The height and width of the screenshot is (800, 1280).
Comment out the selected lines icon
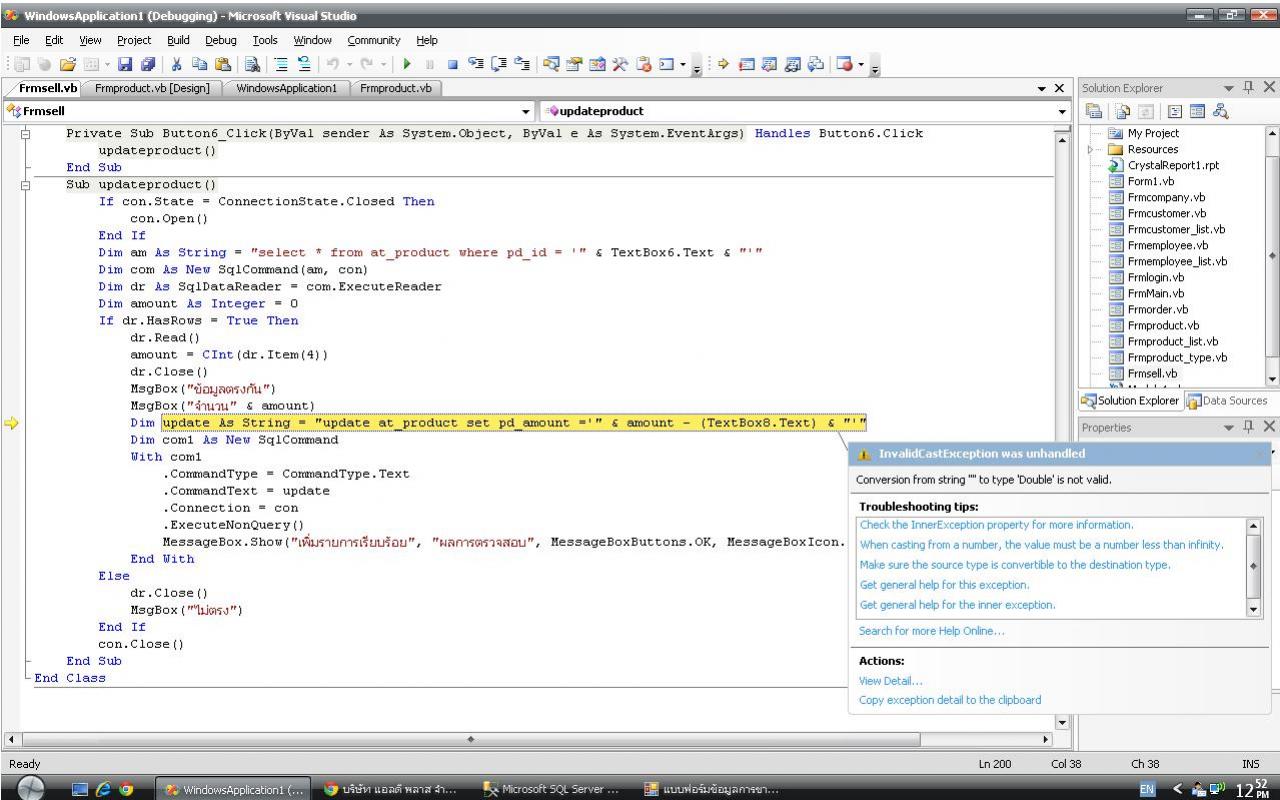[x=281, y=64]
